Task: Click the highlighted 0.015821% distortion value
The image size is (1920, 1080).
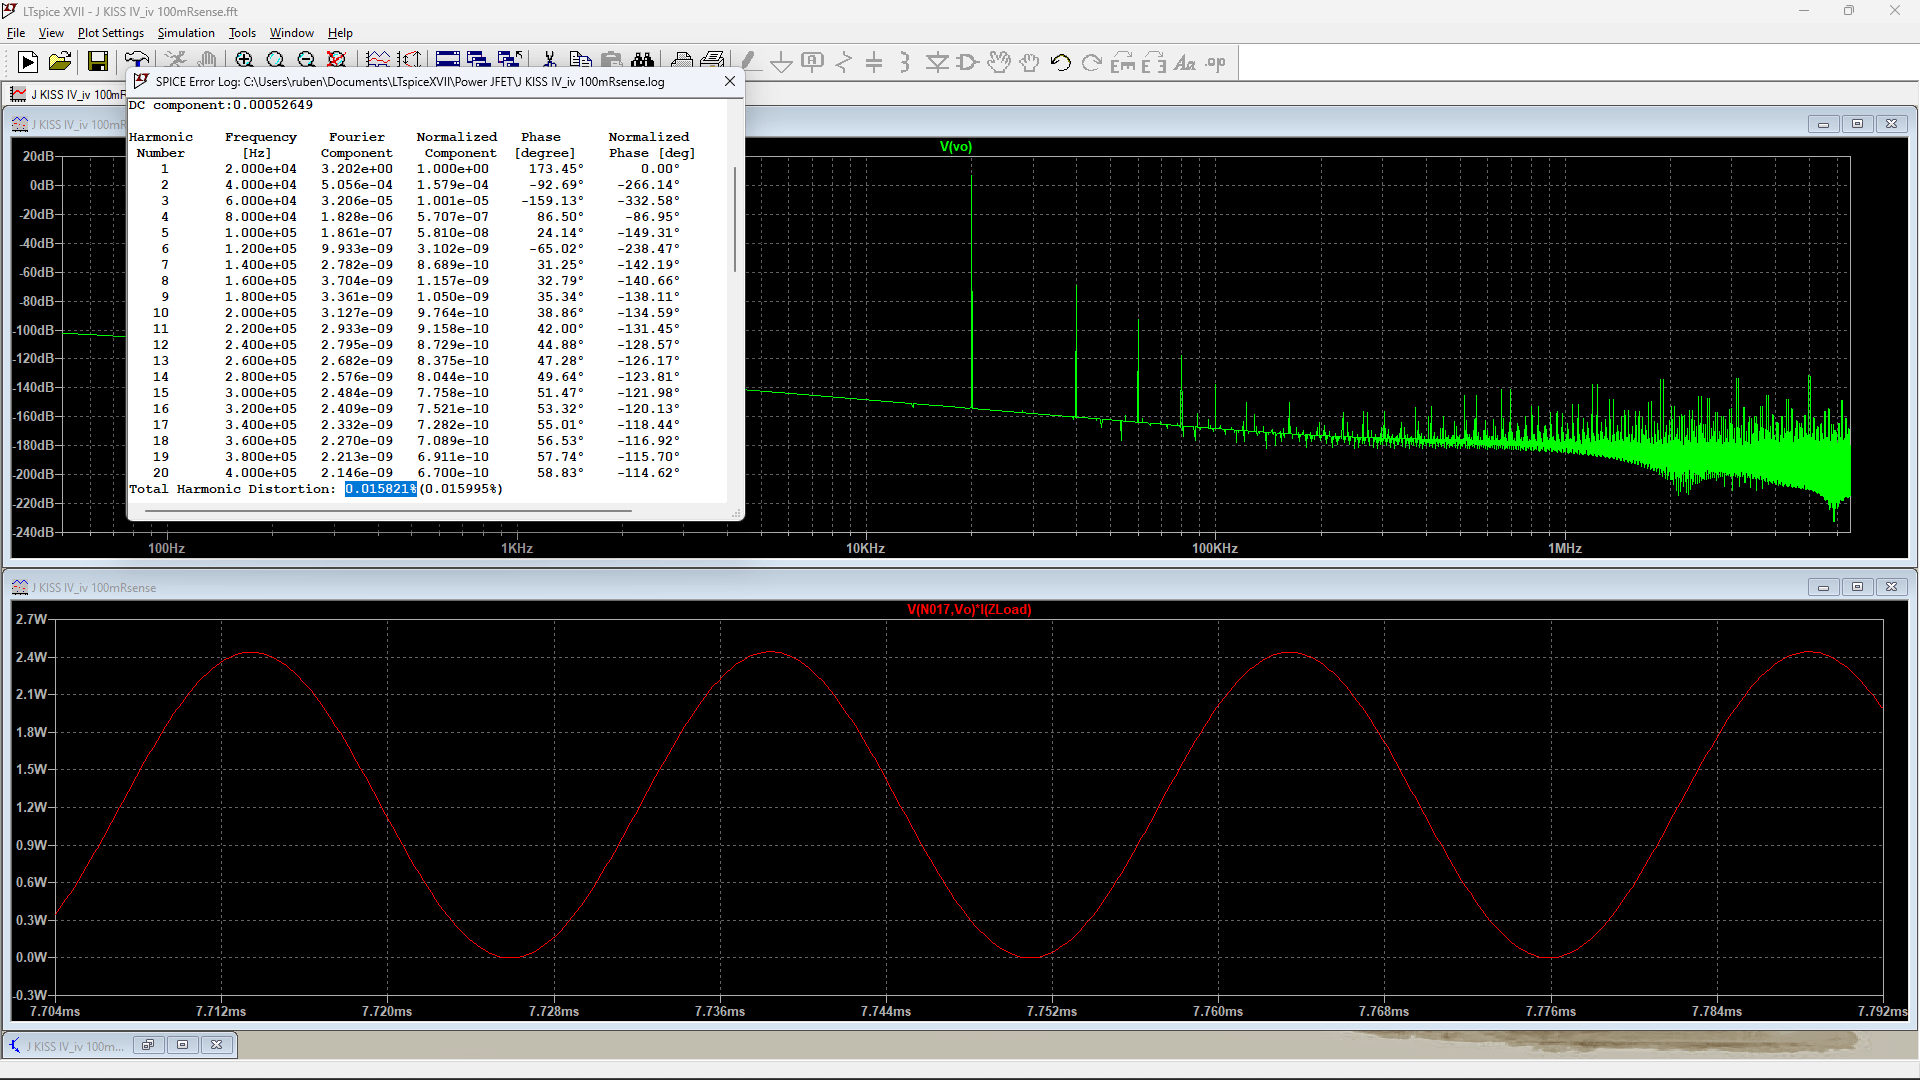Action: [381, 489]
